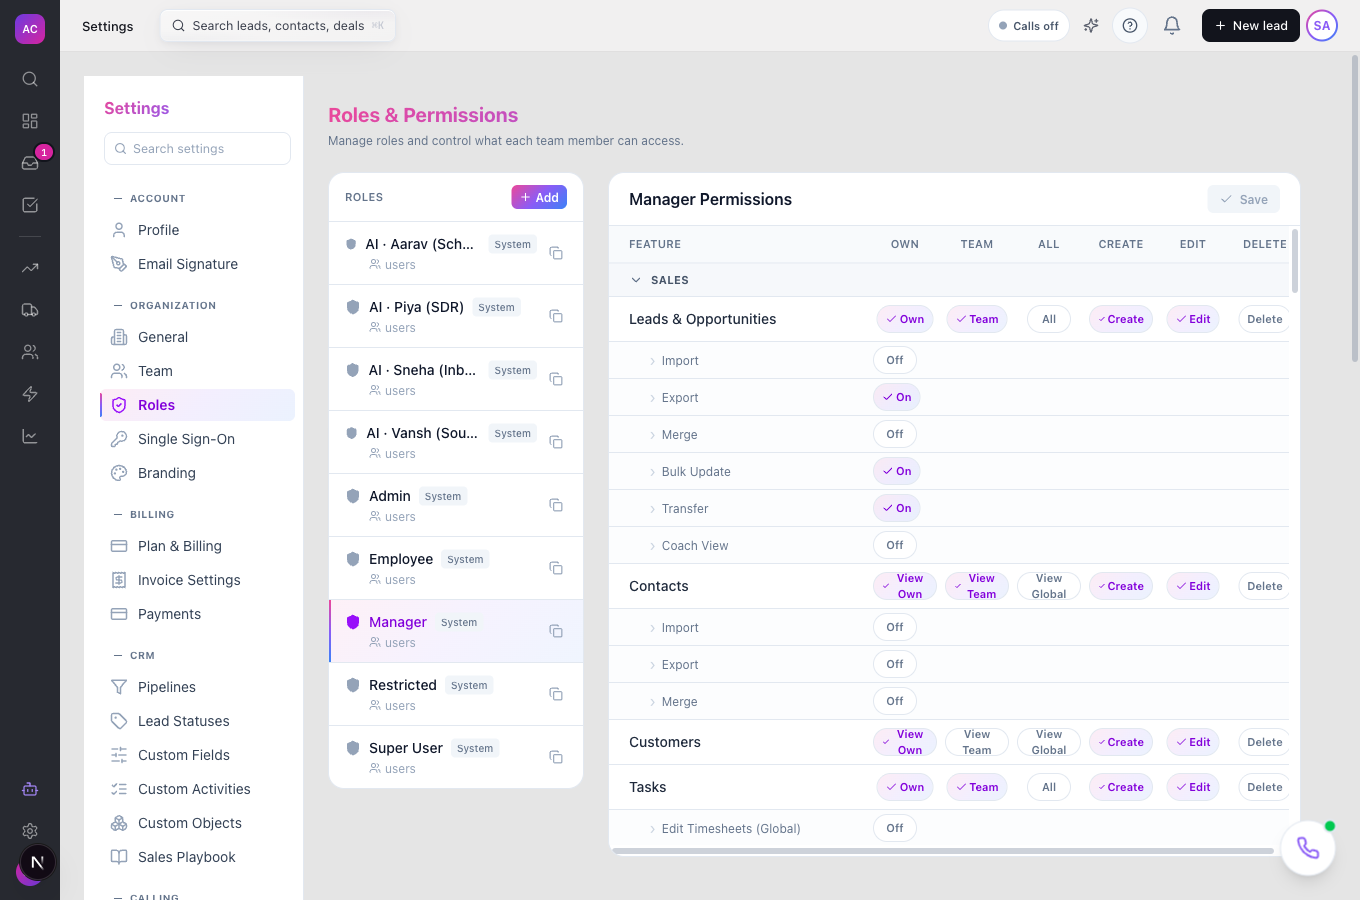Save Manager permissions
Image resolution: width=1360 pixels, height=900 pixels.
[1244, 199]
